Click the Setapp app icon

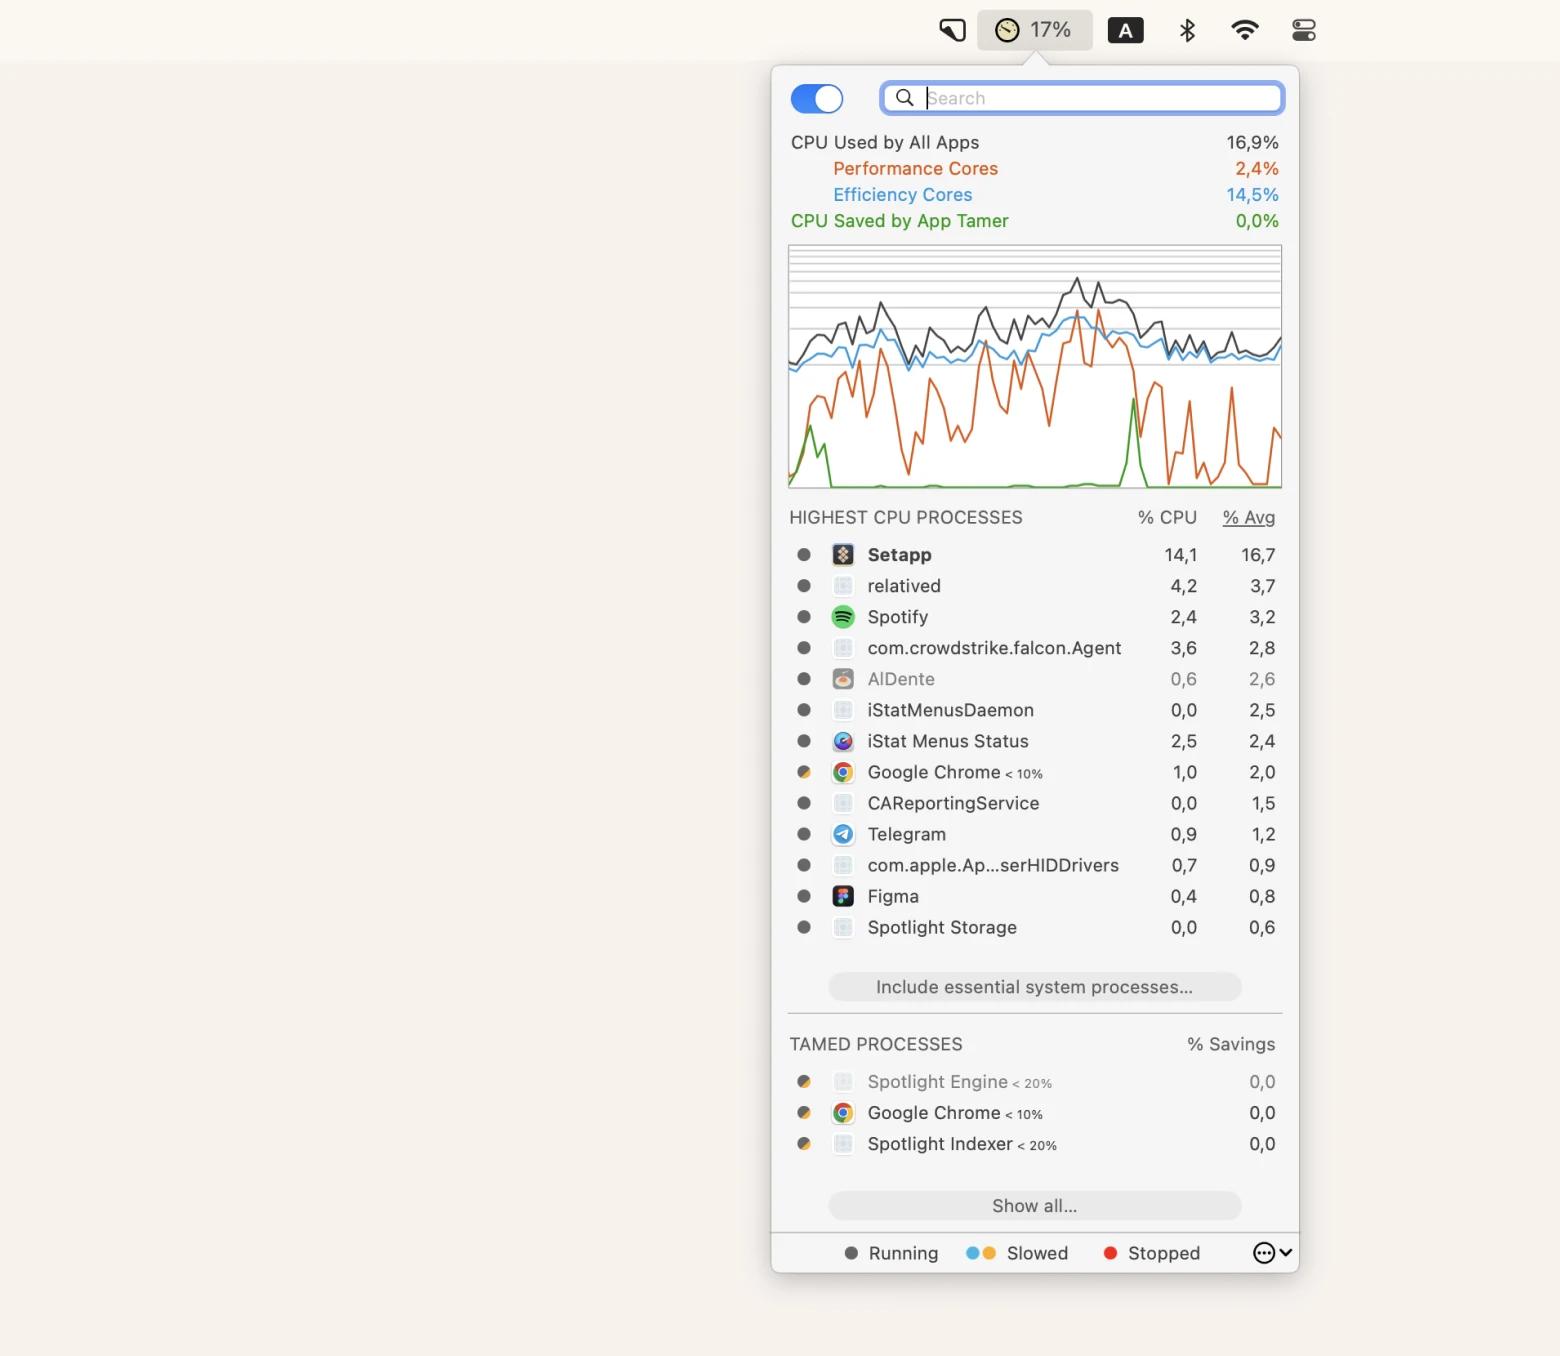pos(843,554)
